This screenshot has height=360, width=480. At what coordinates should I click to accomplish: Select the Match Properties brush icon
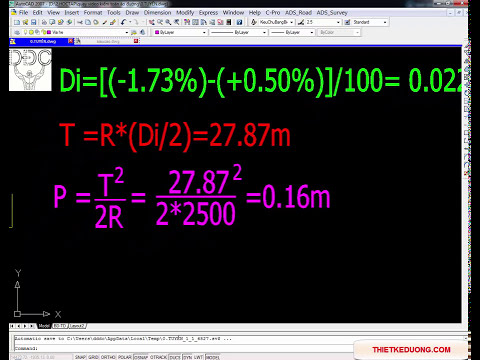coord(113,22)
